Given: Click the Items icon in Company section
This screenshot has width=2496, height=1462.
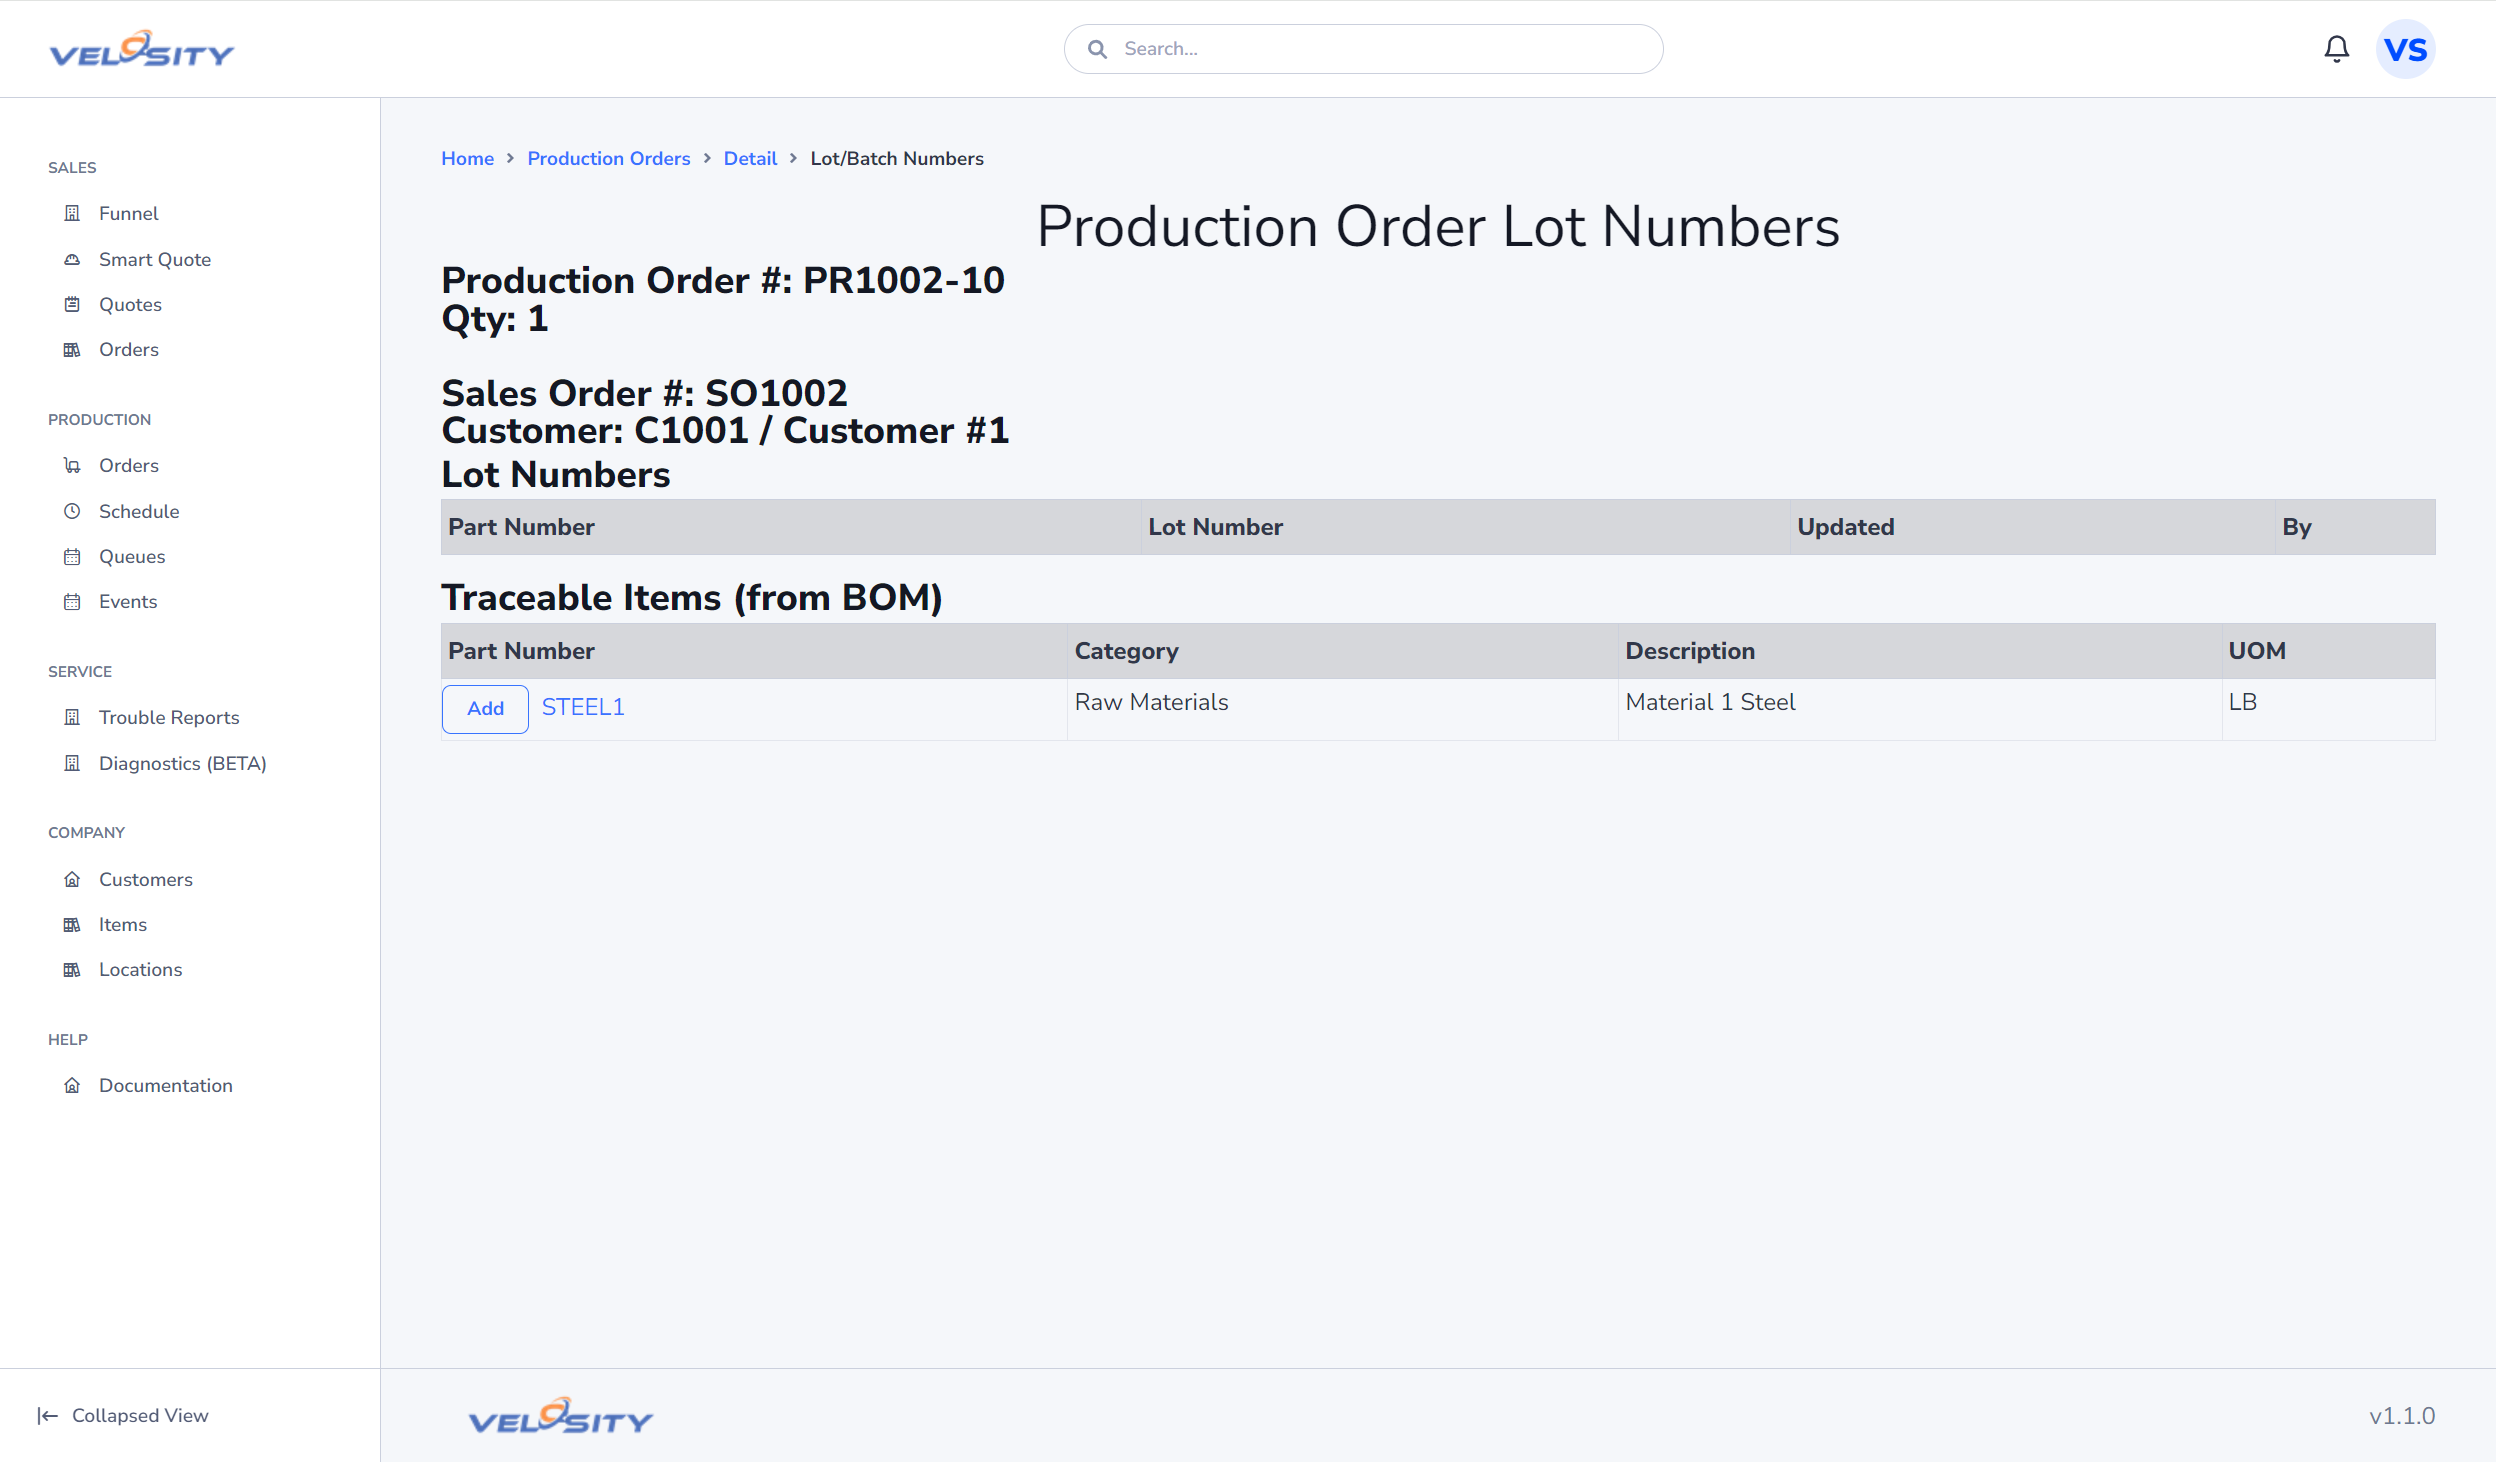Looking at the screenshot, I should 72,924.
